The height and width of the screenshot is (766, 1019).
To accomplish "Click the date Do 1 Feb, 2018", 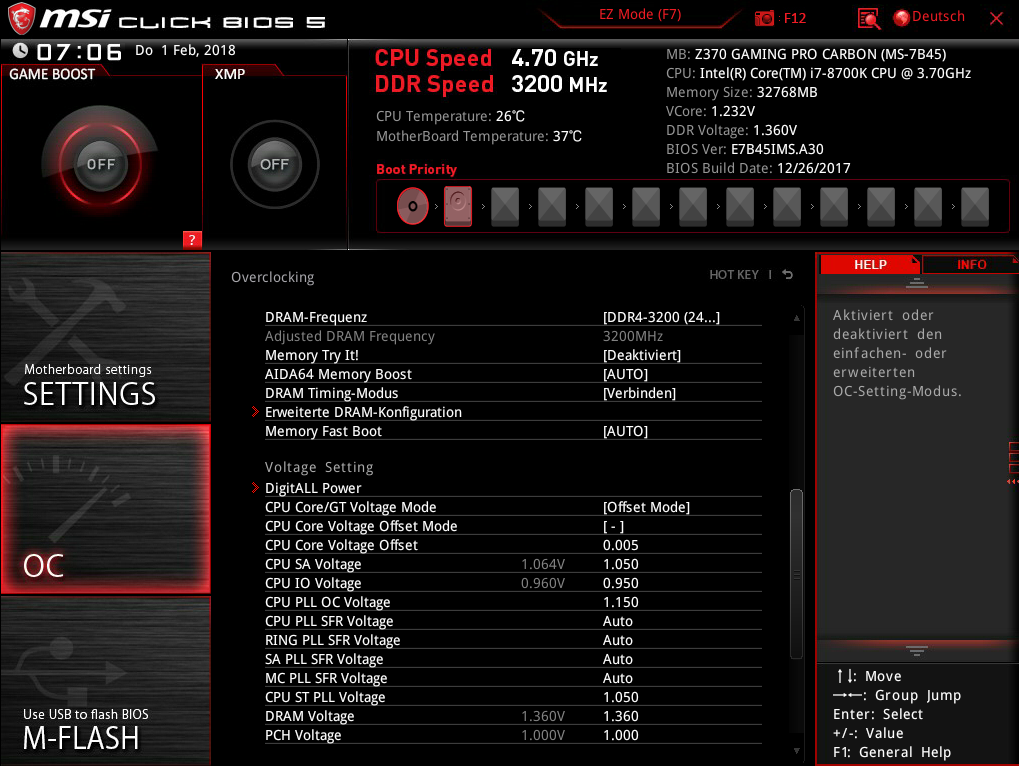I will [x=185, y=51].
